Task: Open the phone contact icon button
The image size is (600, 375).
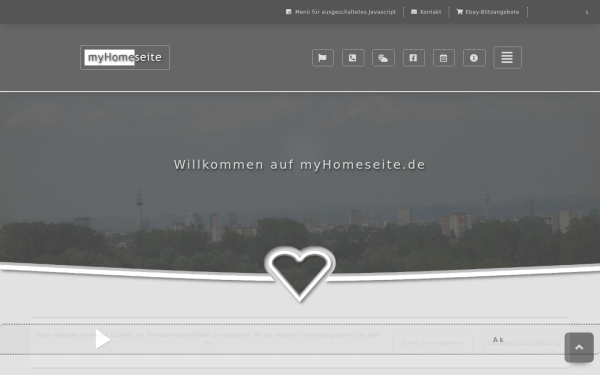Action: [x=353, y=58]
